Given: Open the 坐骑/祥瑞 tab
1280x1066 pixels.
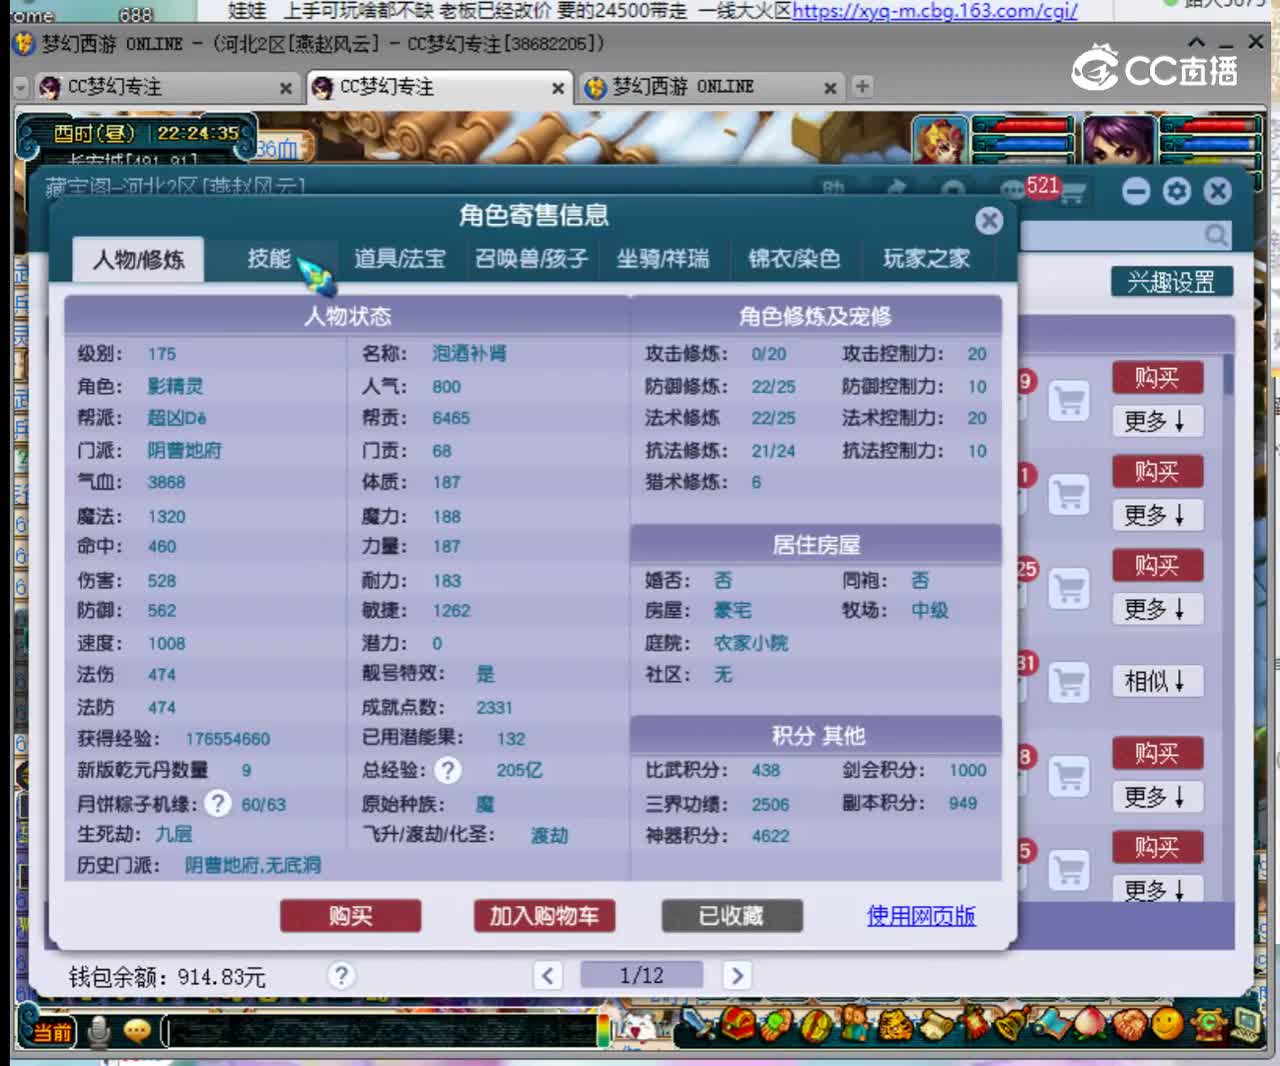Looking at the screenshot, I should click(x=663, y=259).
